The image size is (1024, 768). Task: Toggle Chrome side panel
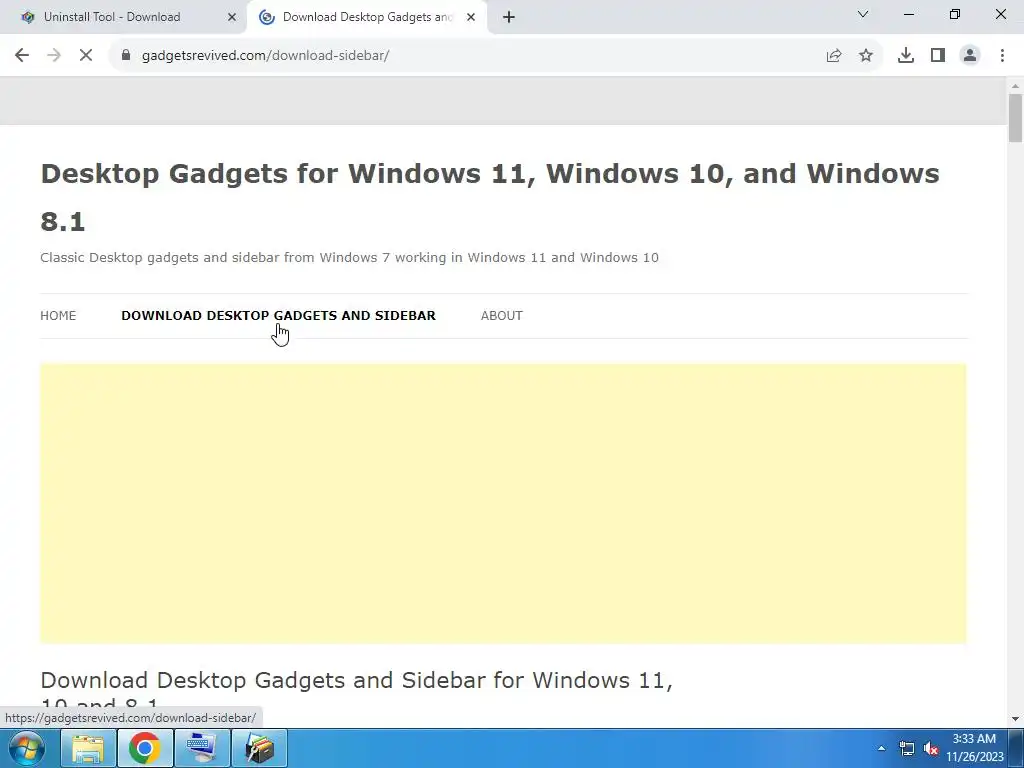tap(938, 56)
